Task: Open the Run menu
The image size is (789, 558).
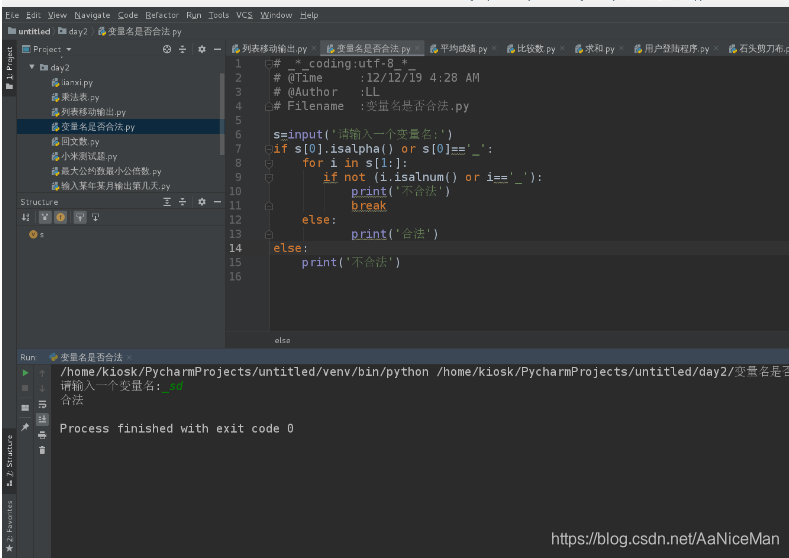Action: [x=194, y=15]
